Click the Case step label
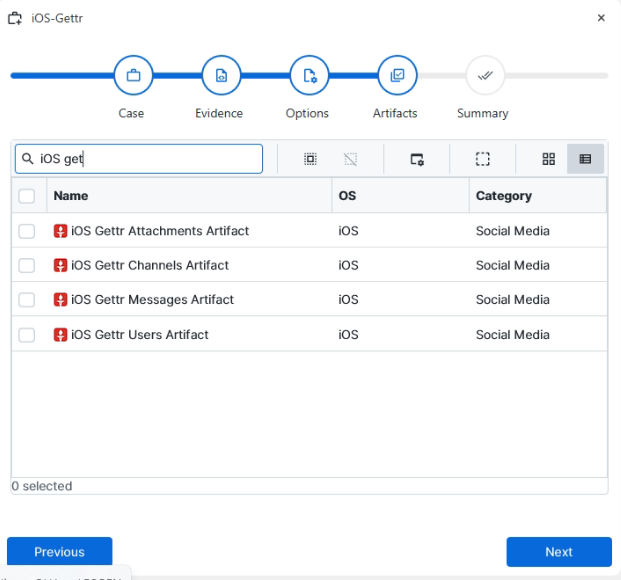Viewport: 621px width, 580px height. [131, 113]
